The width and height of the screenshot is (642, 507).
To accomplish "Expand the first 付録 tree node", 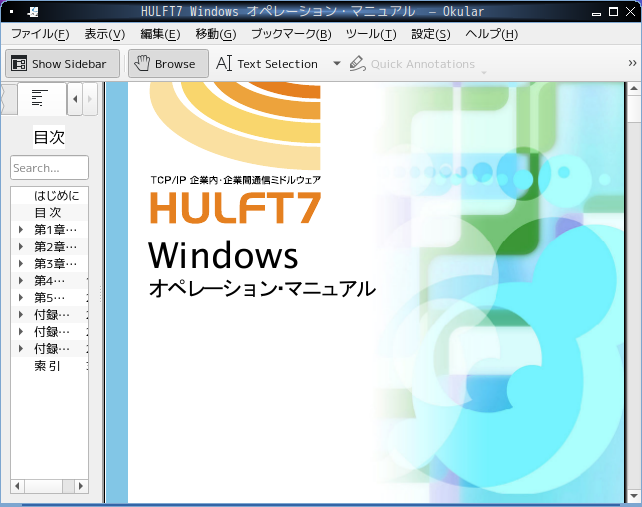I will point(20,315).
